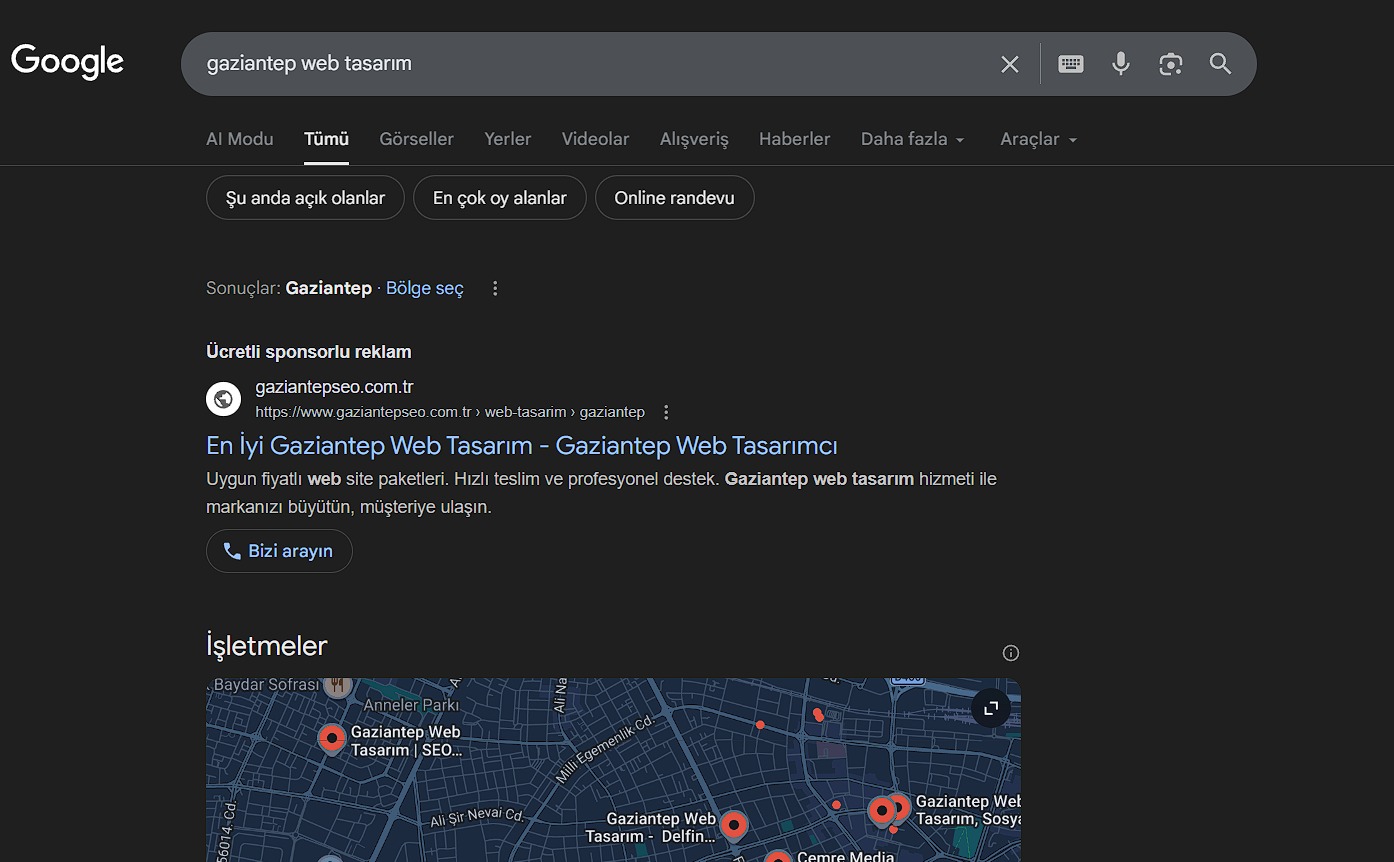Click inside the search input field
1394x862 pixels.
coord(590,64)
